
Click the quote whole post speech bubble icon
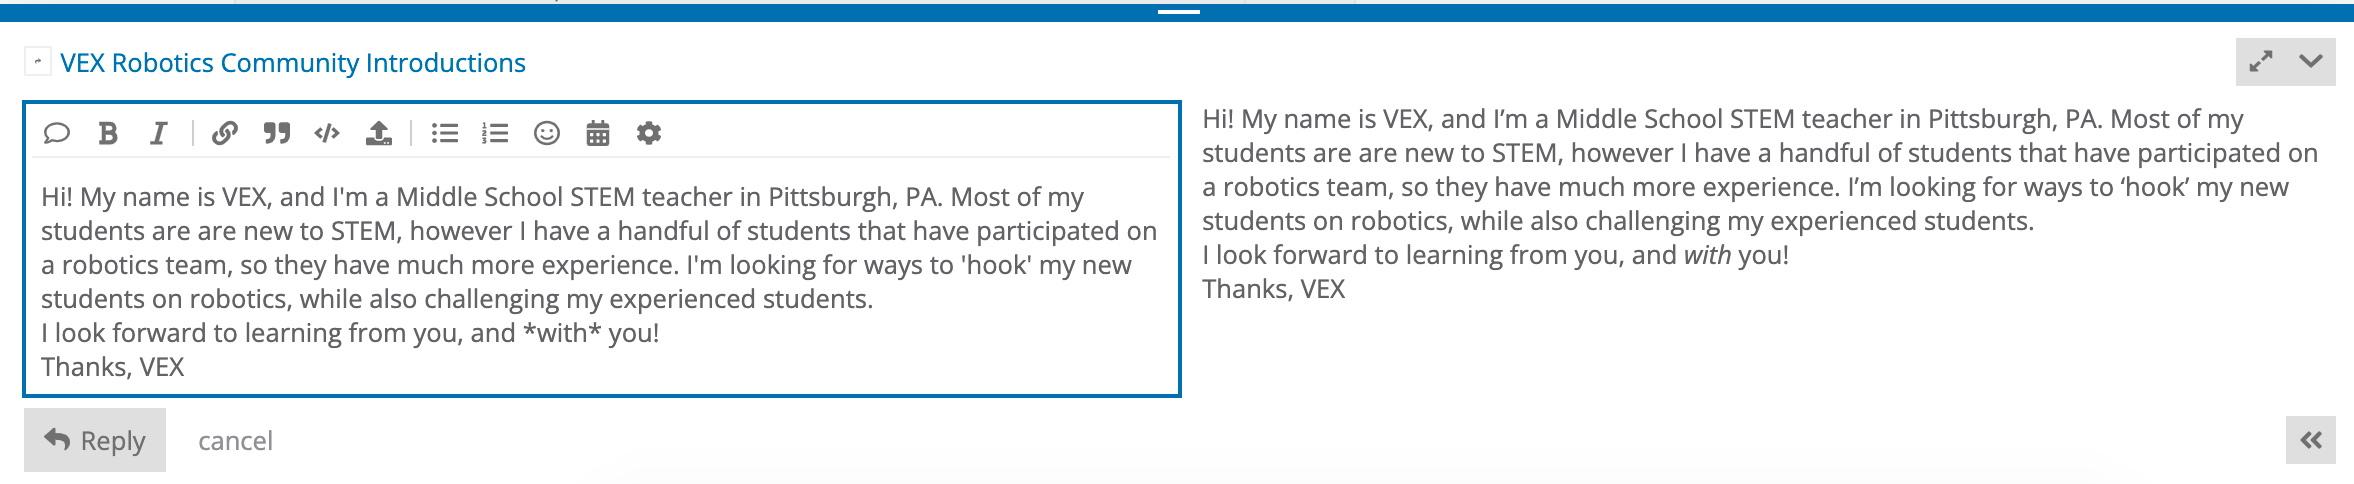tap(57, 133)
